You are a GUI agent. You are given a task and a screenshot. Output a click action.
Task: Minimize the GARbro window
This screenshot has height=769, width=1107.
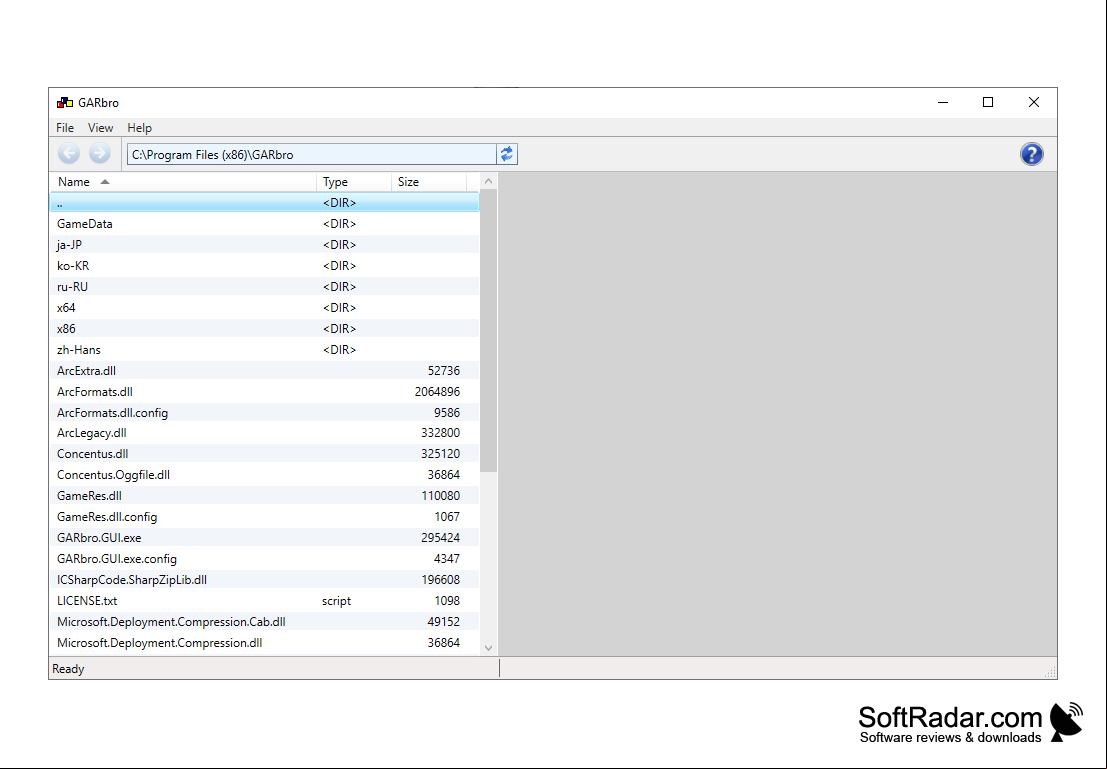pos(943,102)
